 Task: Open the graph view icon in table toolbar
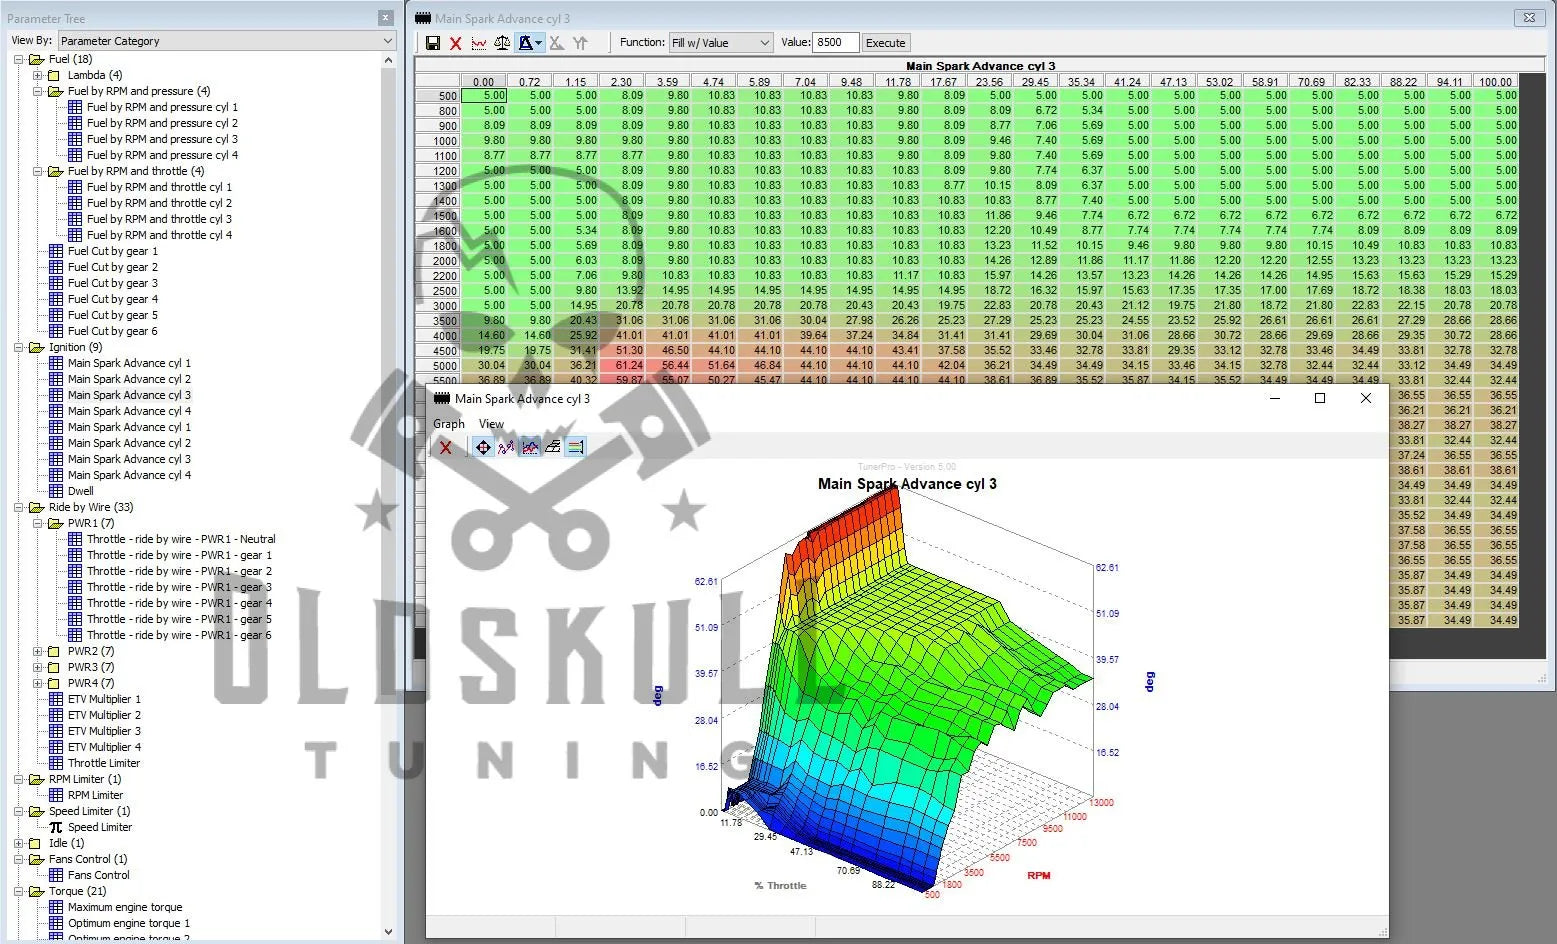tap(479, 43)
